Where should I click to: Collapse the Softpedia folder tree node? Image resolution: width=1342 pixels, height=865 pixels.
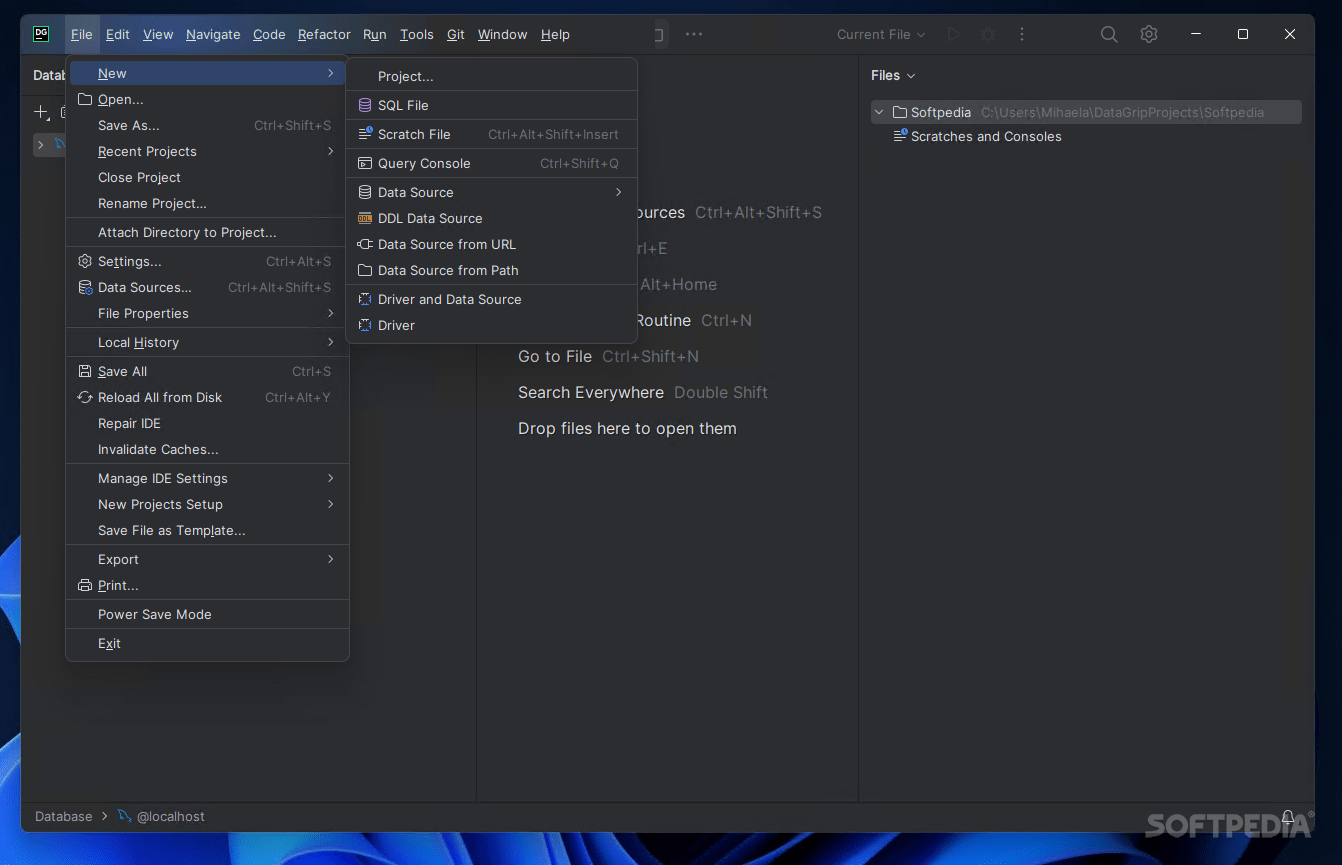click(x=879, y=112)
